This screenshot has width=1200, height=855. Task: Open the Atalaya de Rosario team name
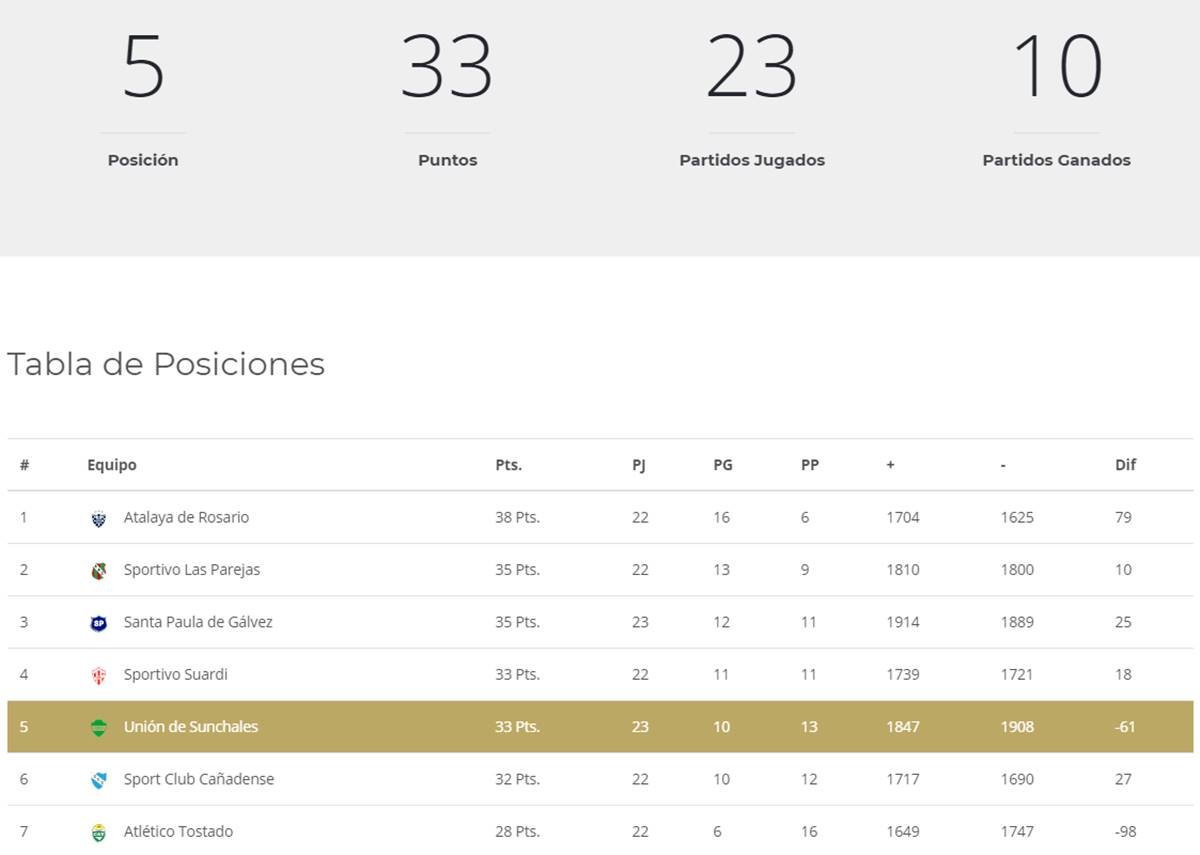click(x=186, y=517)
